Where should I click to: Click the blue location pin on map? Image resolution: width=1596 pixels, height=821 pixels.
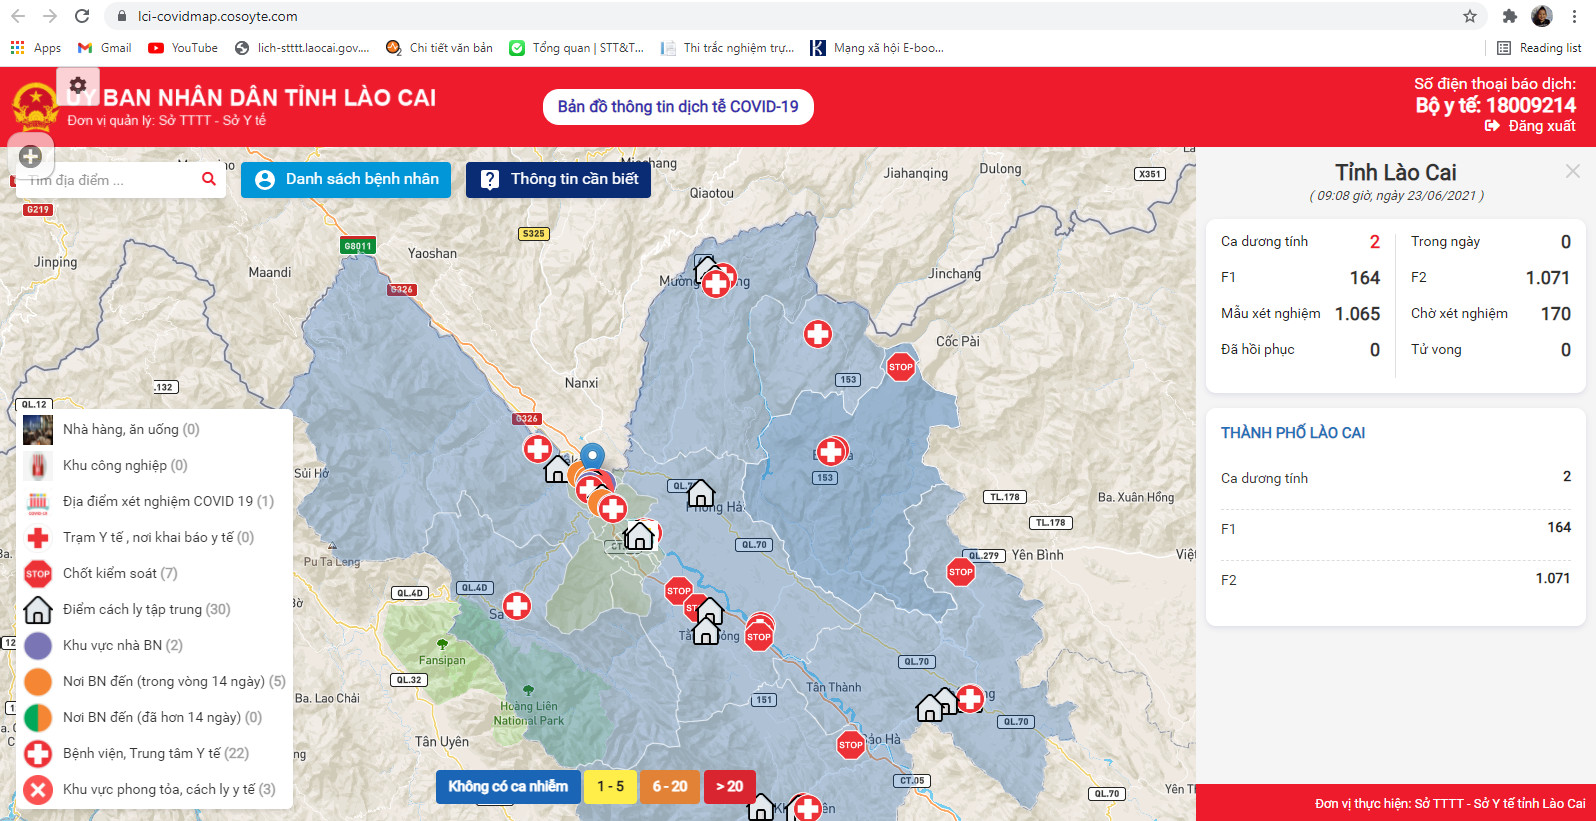click(593, 456)
